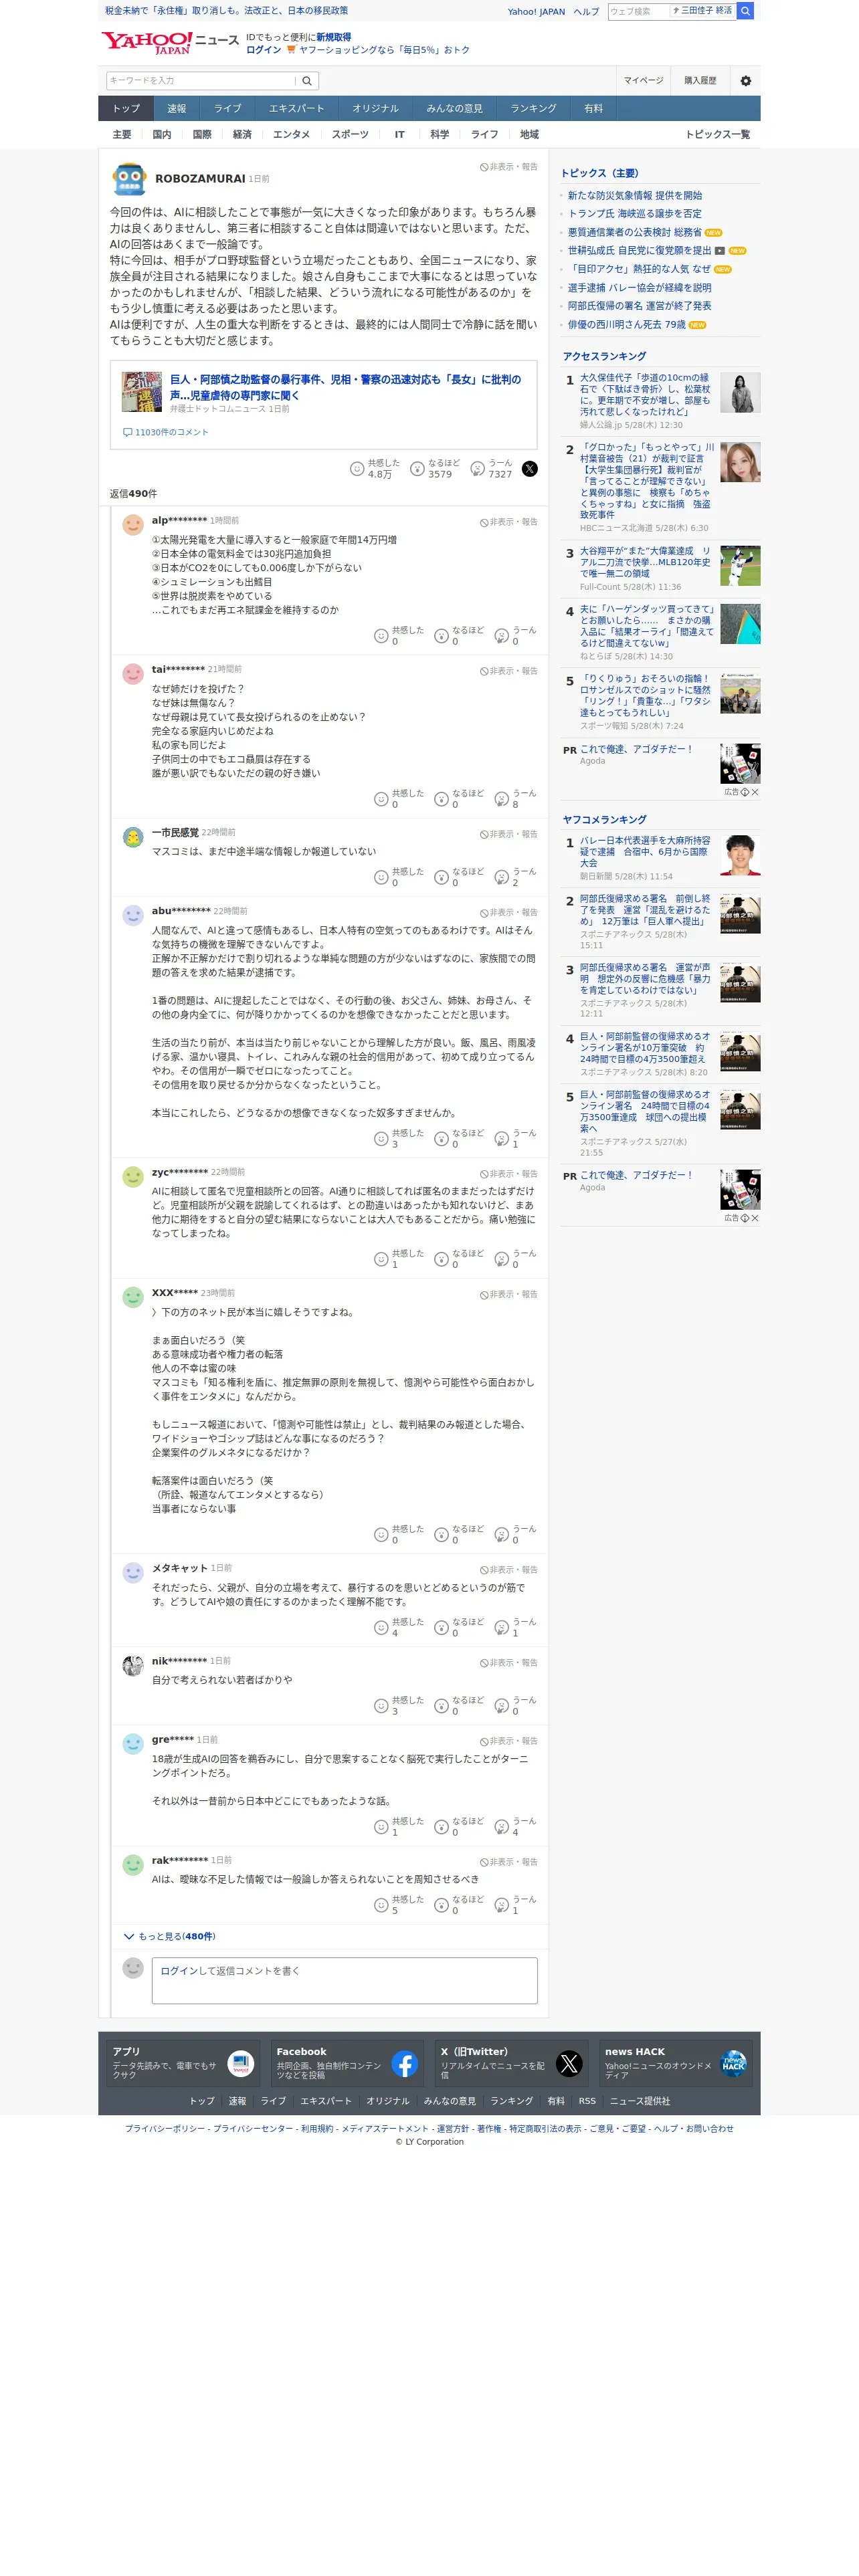Screen dimensions: 859x2576
Task: Toggle 共感した on メタキャット's reply
Action: pos(398,1627)
